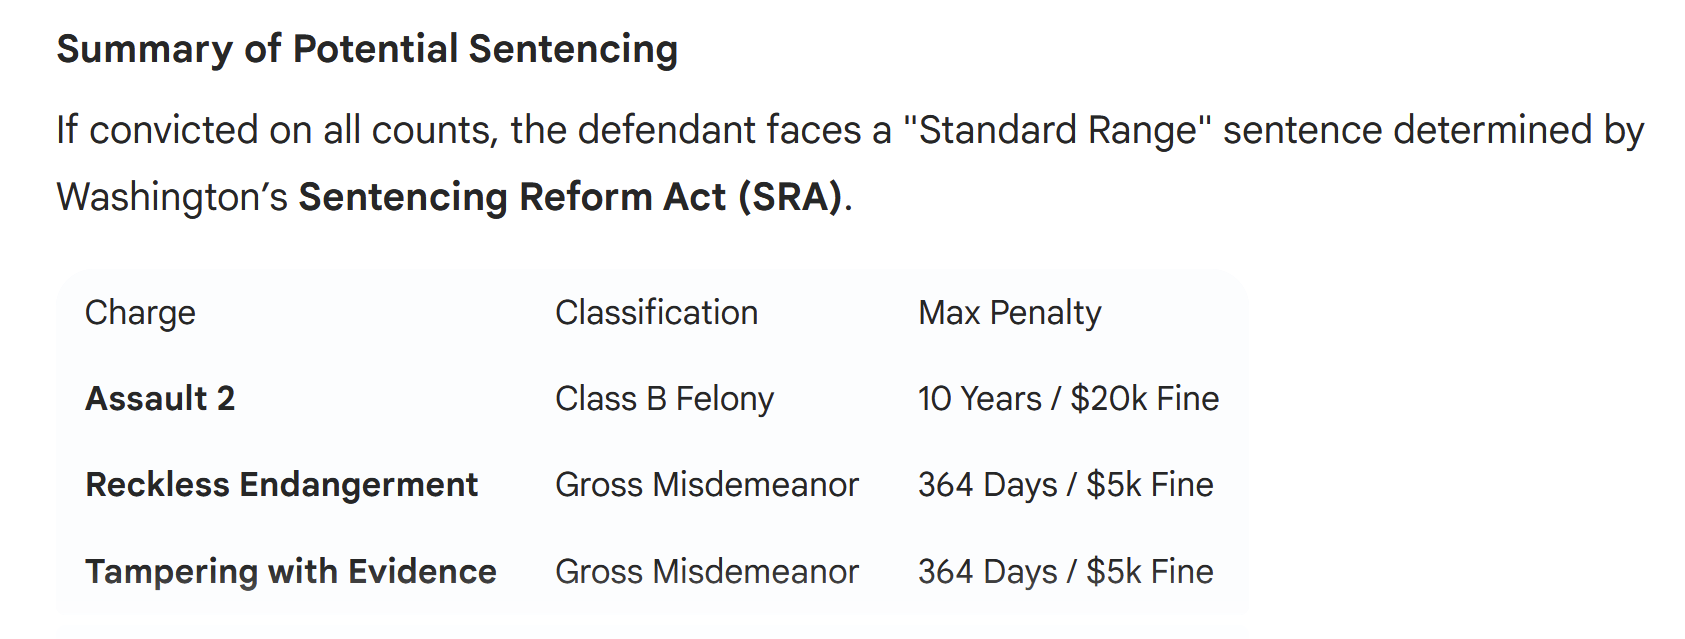The width and height of the screenshot is (1685, 639).
Task: Select the "Classification" column header
Action: point(656,313)
